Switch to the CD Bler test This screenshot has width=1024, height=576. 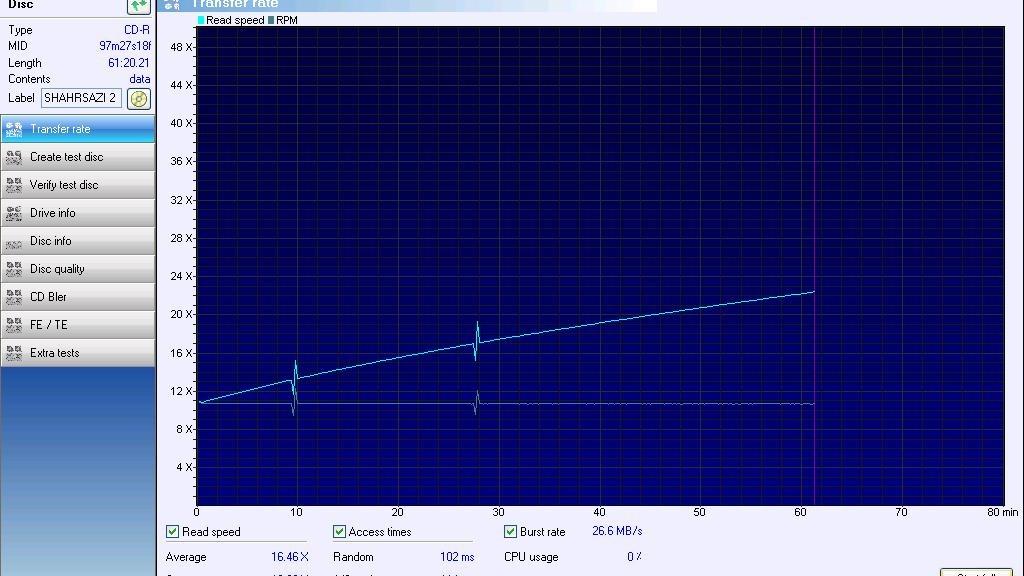pos(48,297)
